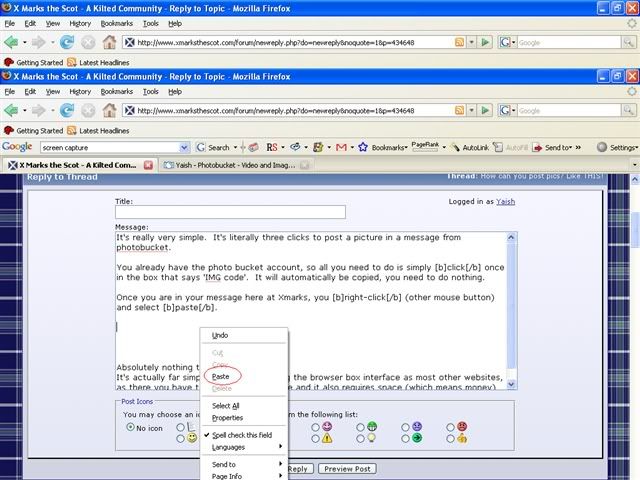Click the Bookmarks star in Google toolbar
The image size is (640, 480).
pos(363,147)
